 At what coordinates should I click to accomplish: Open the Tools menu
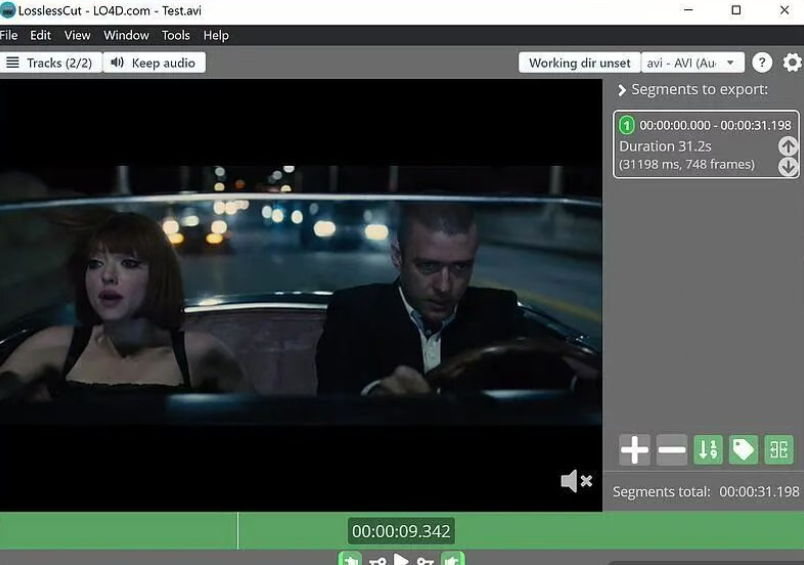pos(176,35)
